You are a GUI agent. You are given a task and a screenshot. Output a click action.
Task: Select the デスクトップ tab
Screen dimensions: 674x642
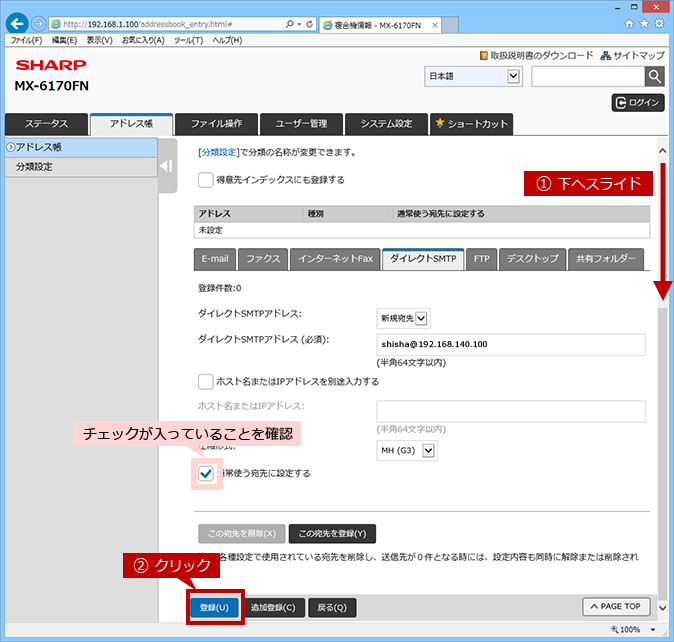click(x=532, y=259)
